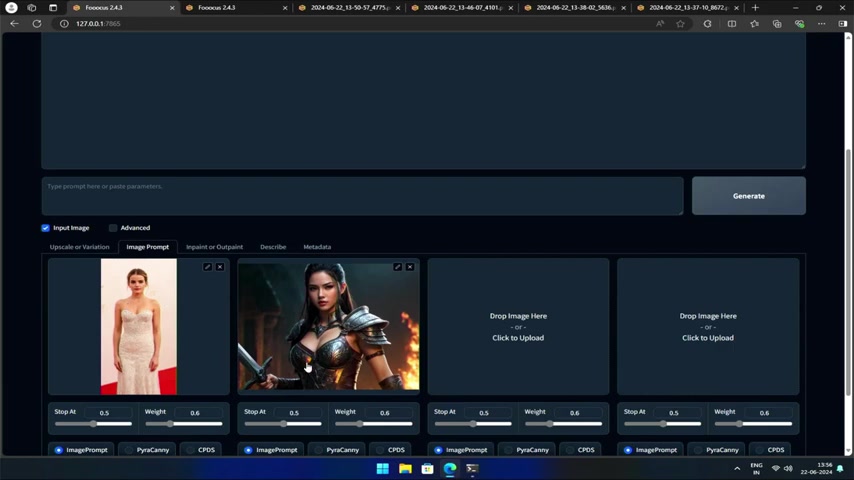Switch to Upscale or Variation tab
The height and width of the screenshot is (480, 854).
80,247
